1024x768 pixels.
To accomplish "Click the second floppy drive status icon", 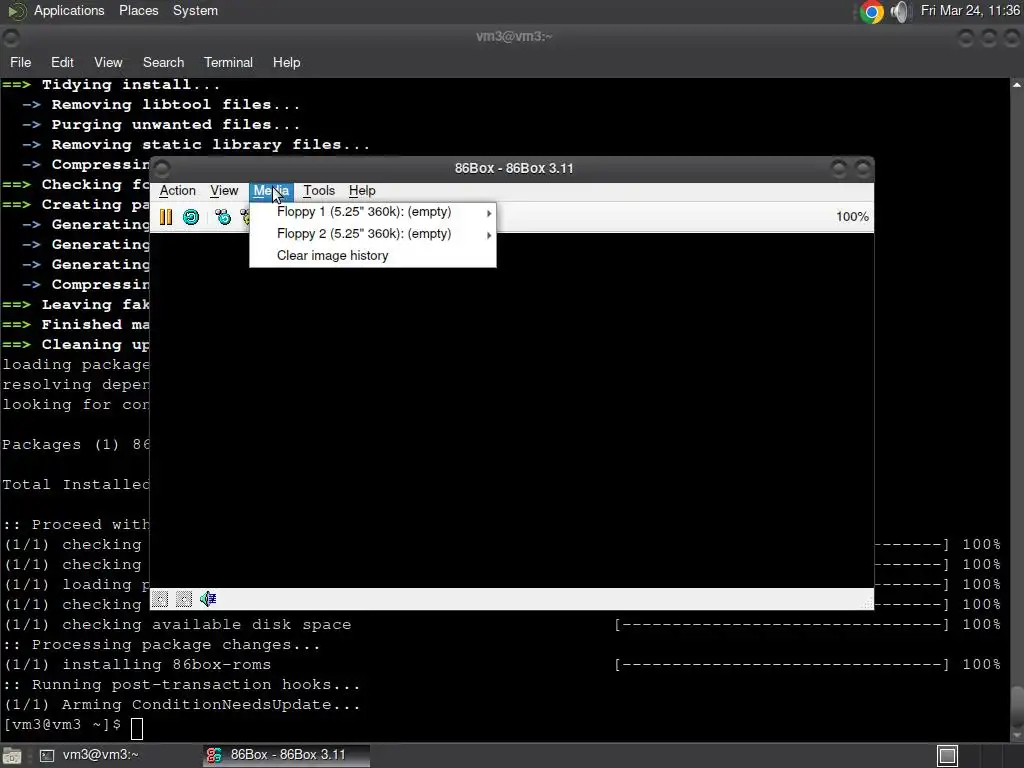I will point(184,599).
